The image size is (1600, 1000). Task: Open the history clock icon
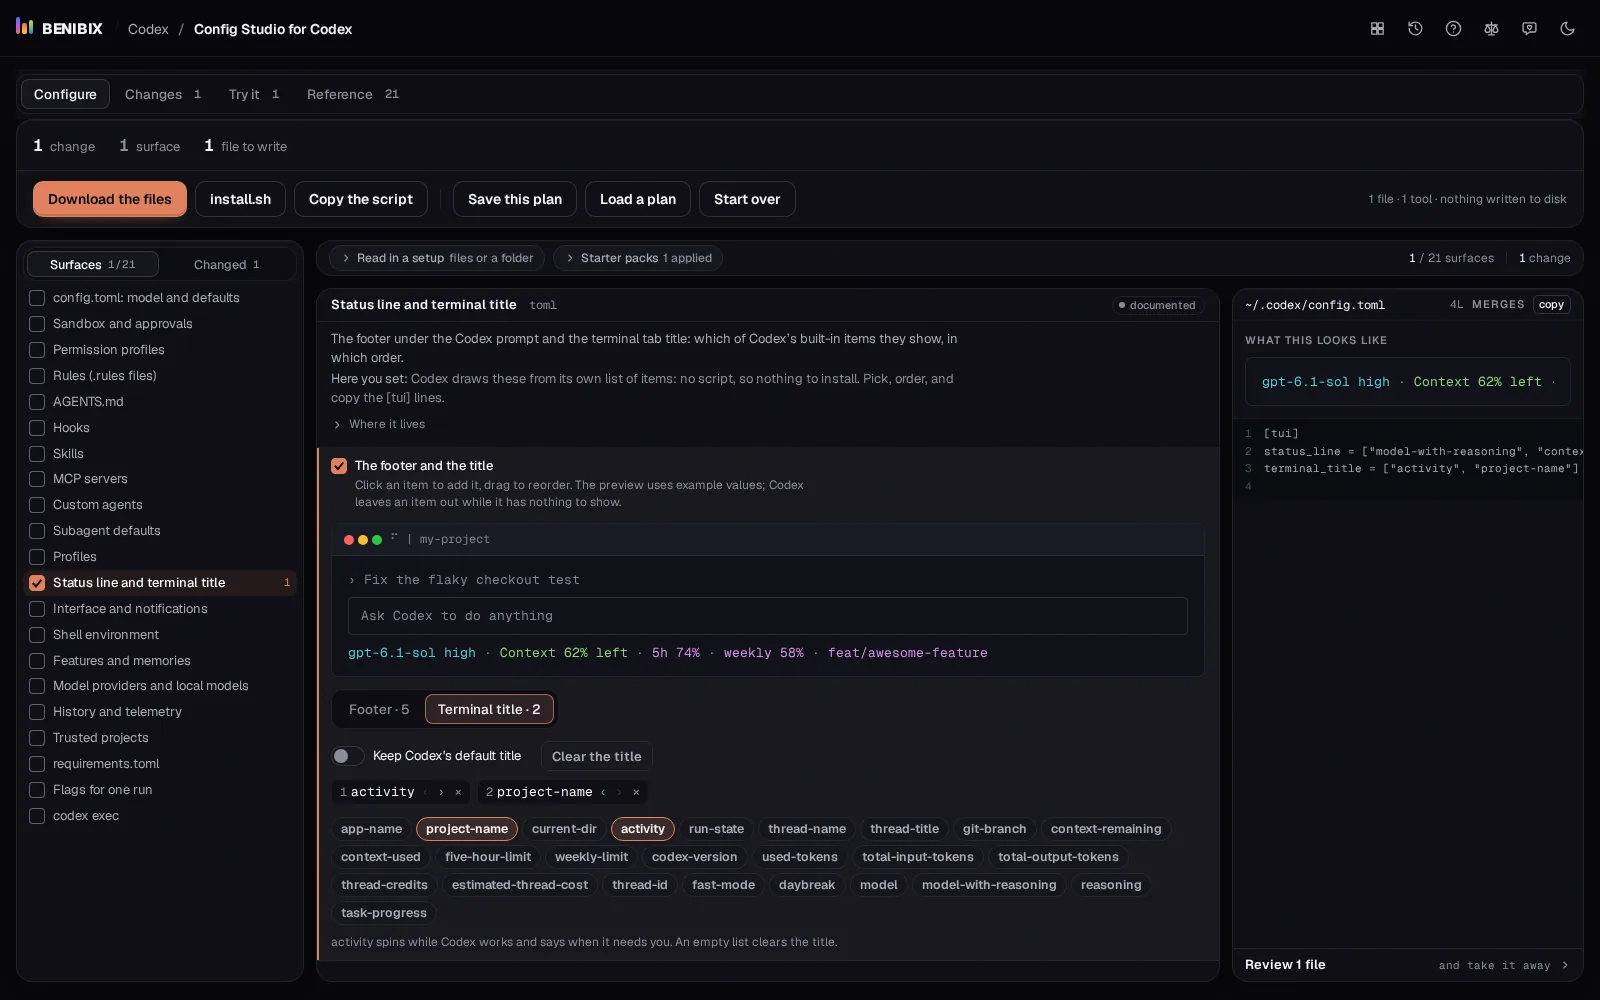(x=1415, y=29)
